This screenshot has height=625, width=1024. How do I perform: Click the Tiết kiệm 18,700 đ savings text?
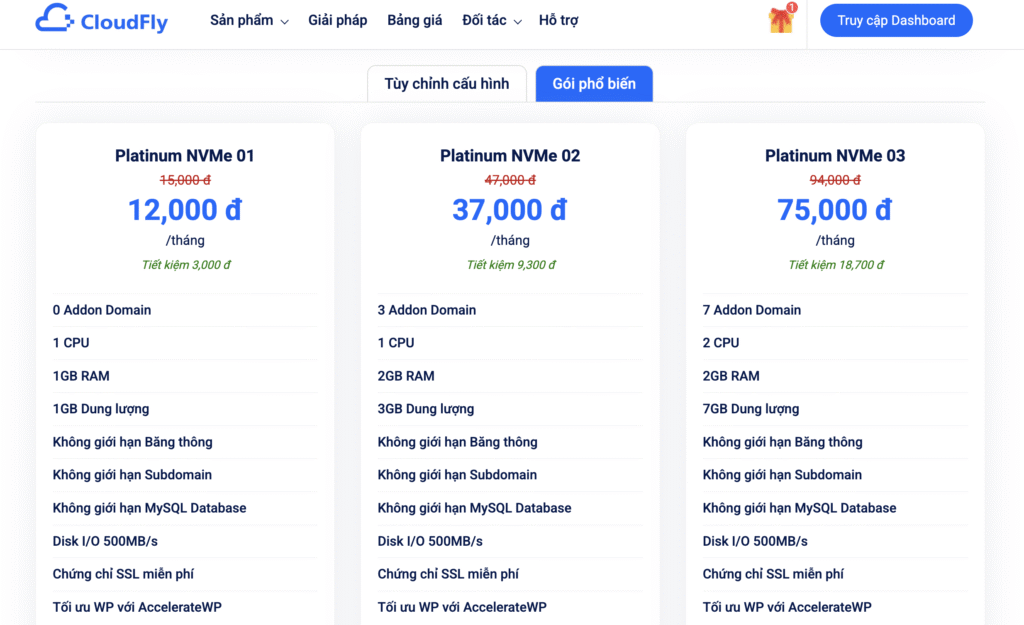pos(835,265)
